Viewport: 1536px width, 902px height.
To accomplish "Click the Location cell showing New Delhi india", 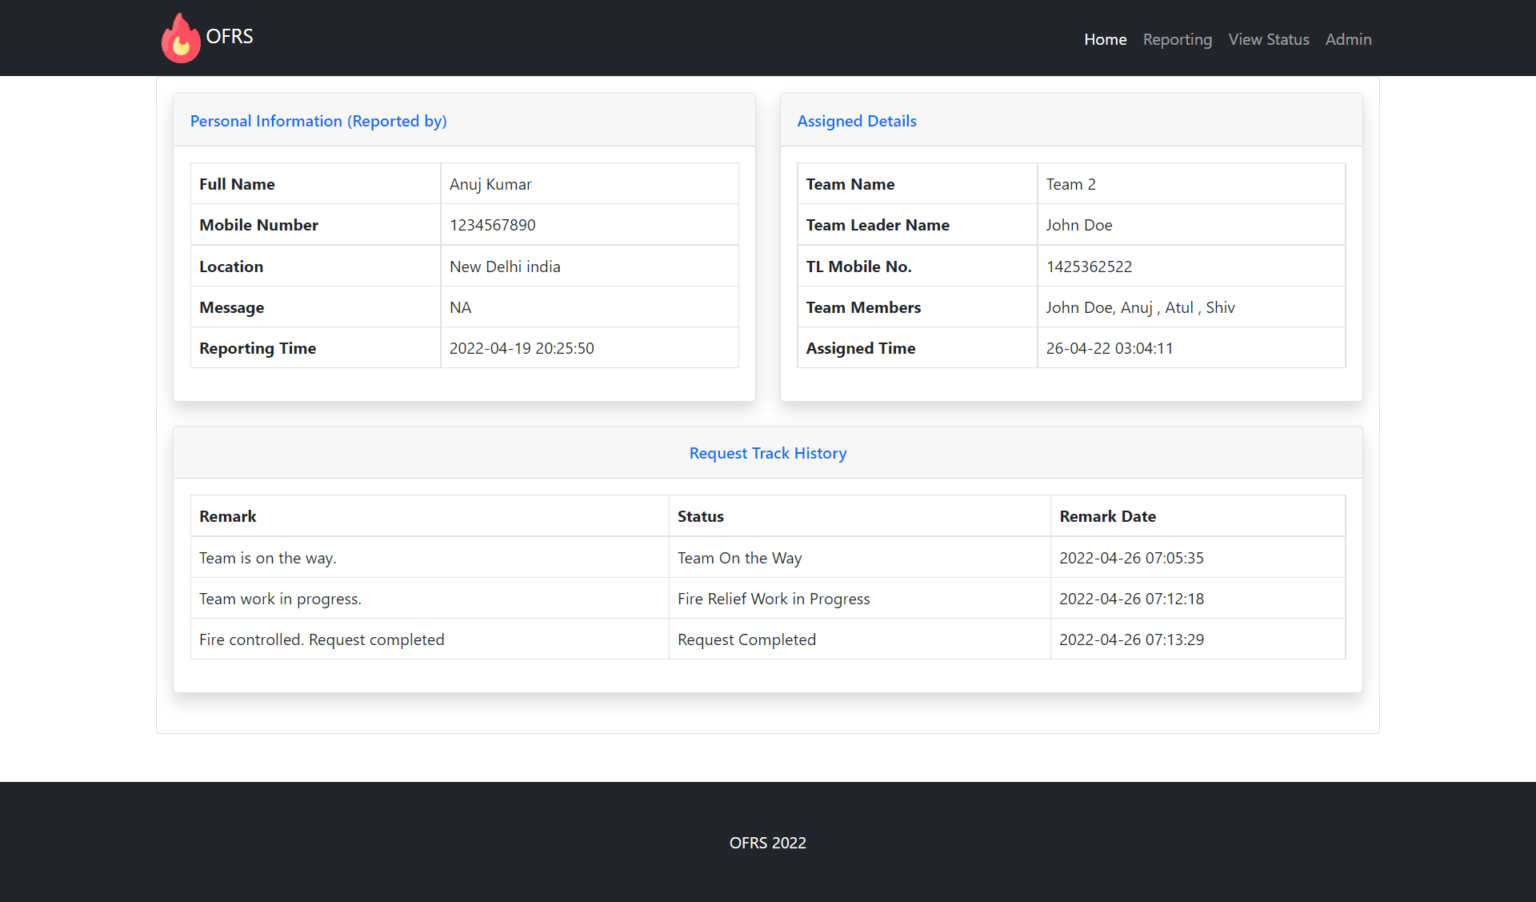I will click(505, 266).
